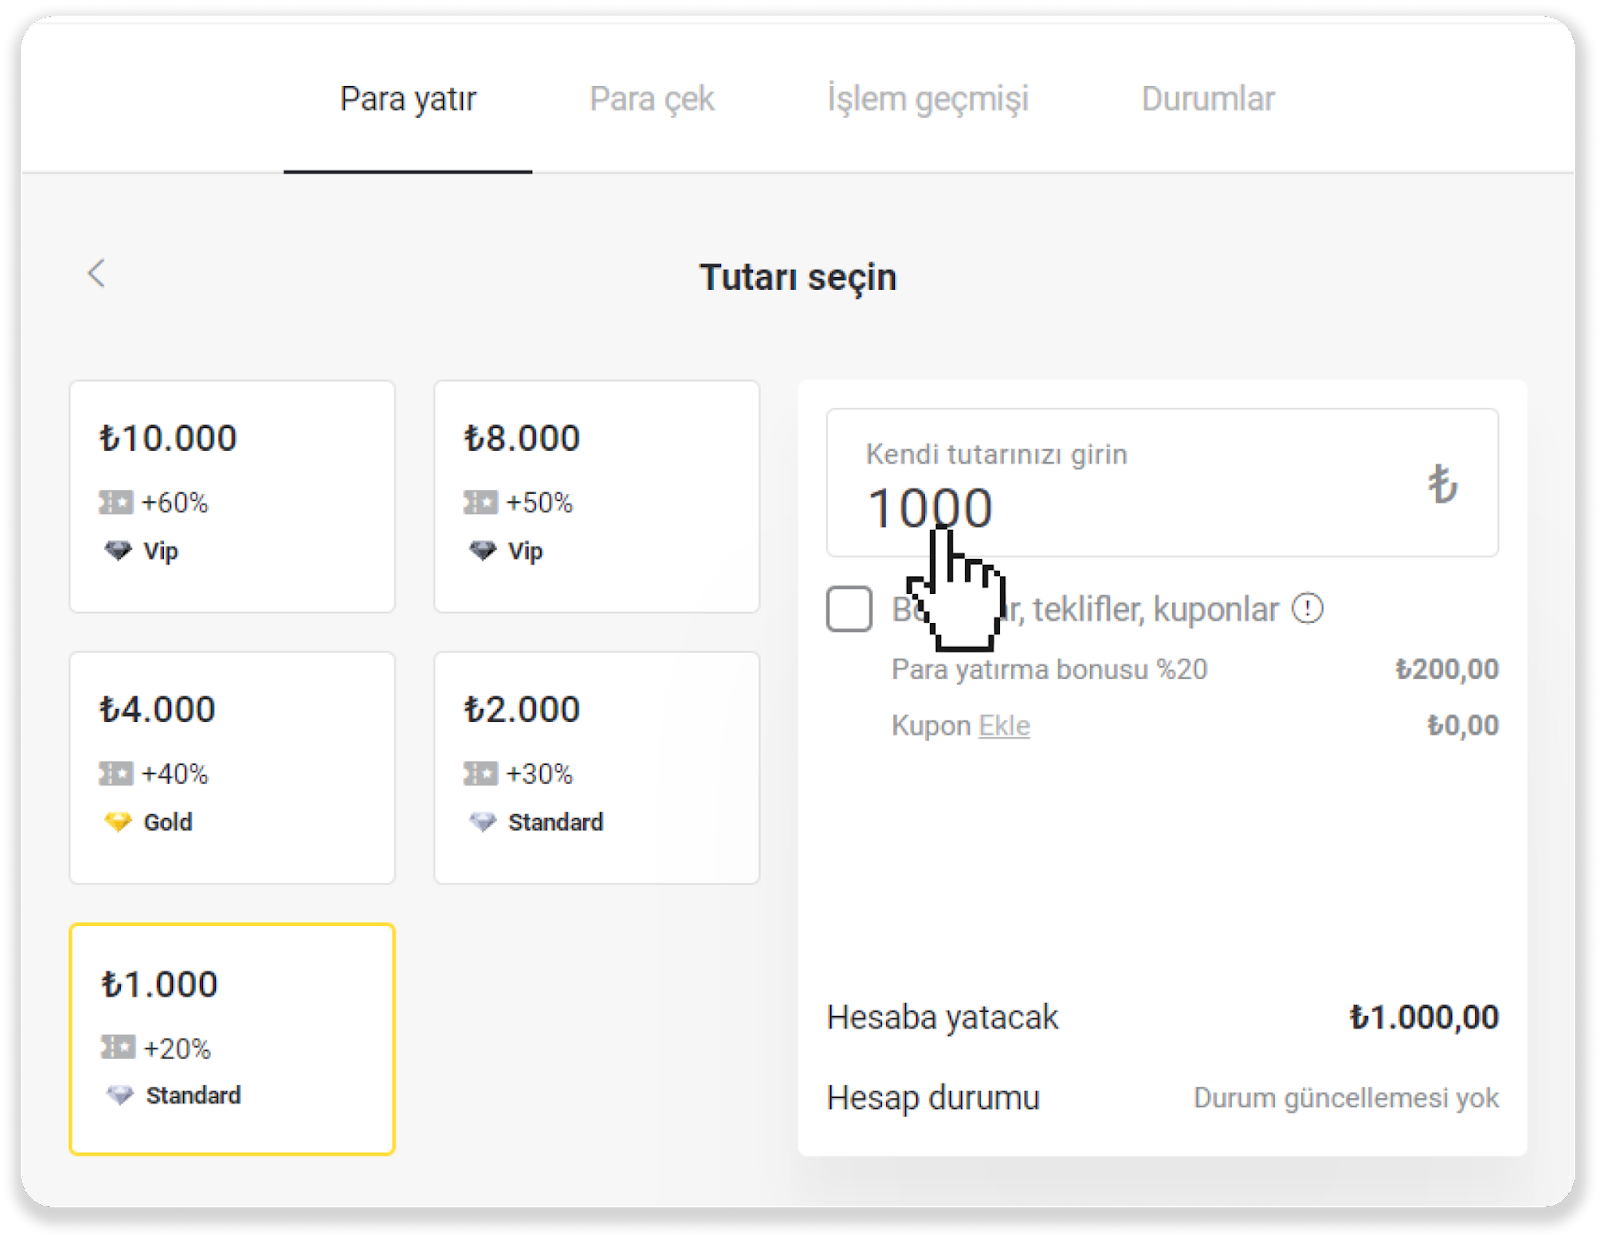Click the bonus ticket icon beside +20%
Viewport: 1600px width, 1238px height.
[x=118, y=1047]
